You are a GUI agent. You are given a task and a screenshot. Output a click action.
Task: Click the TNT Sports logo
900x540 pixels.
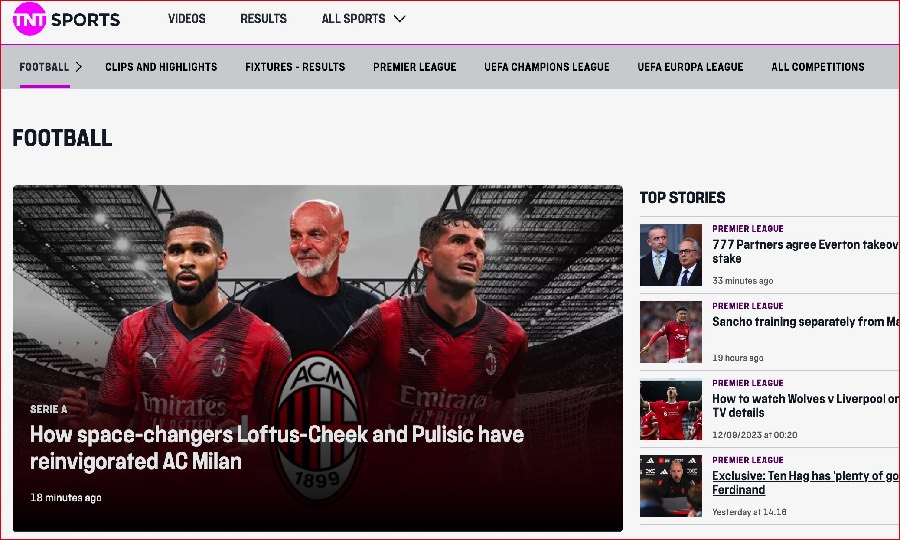pos(67,19)
